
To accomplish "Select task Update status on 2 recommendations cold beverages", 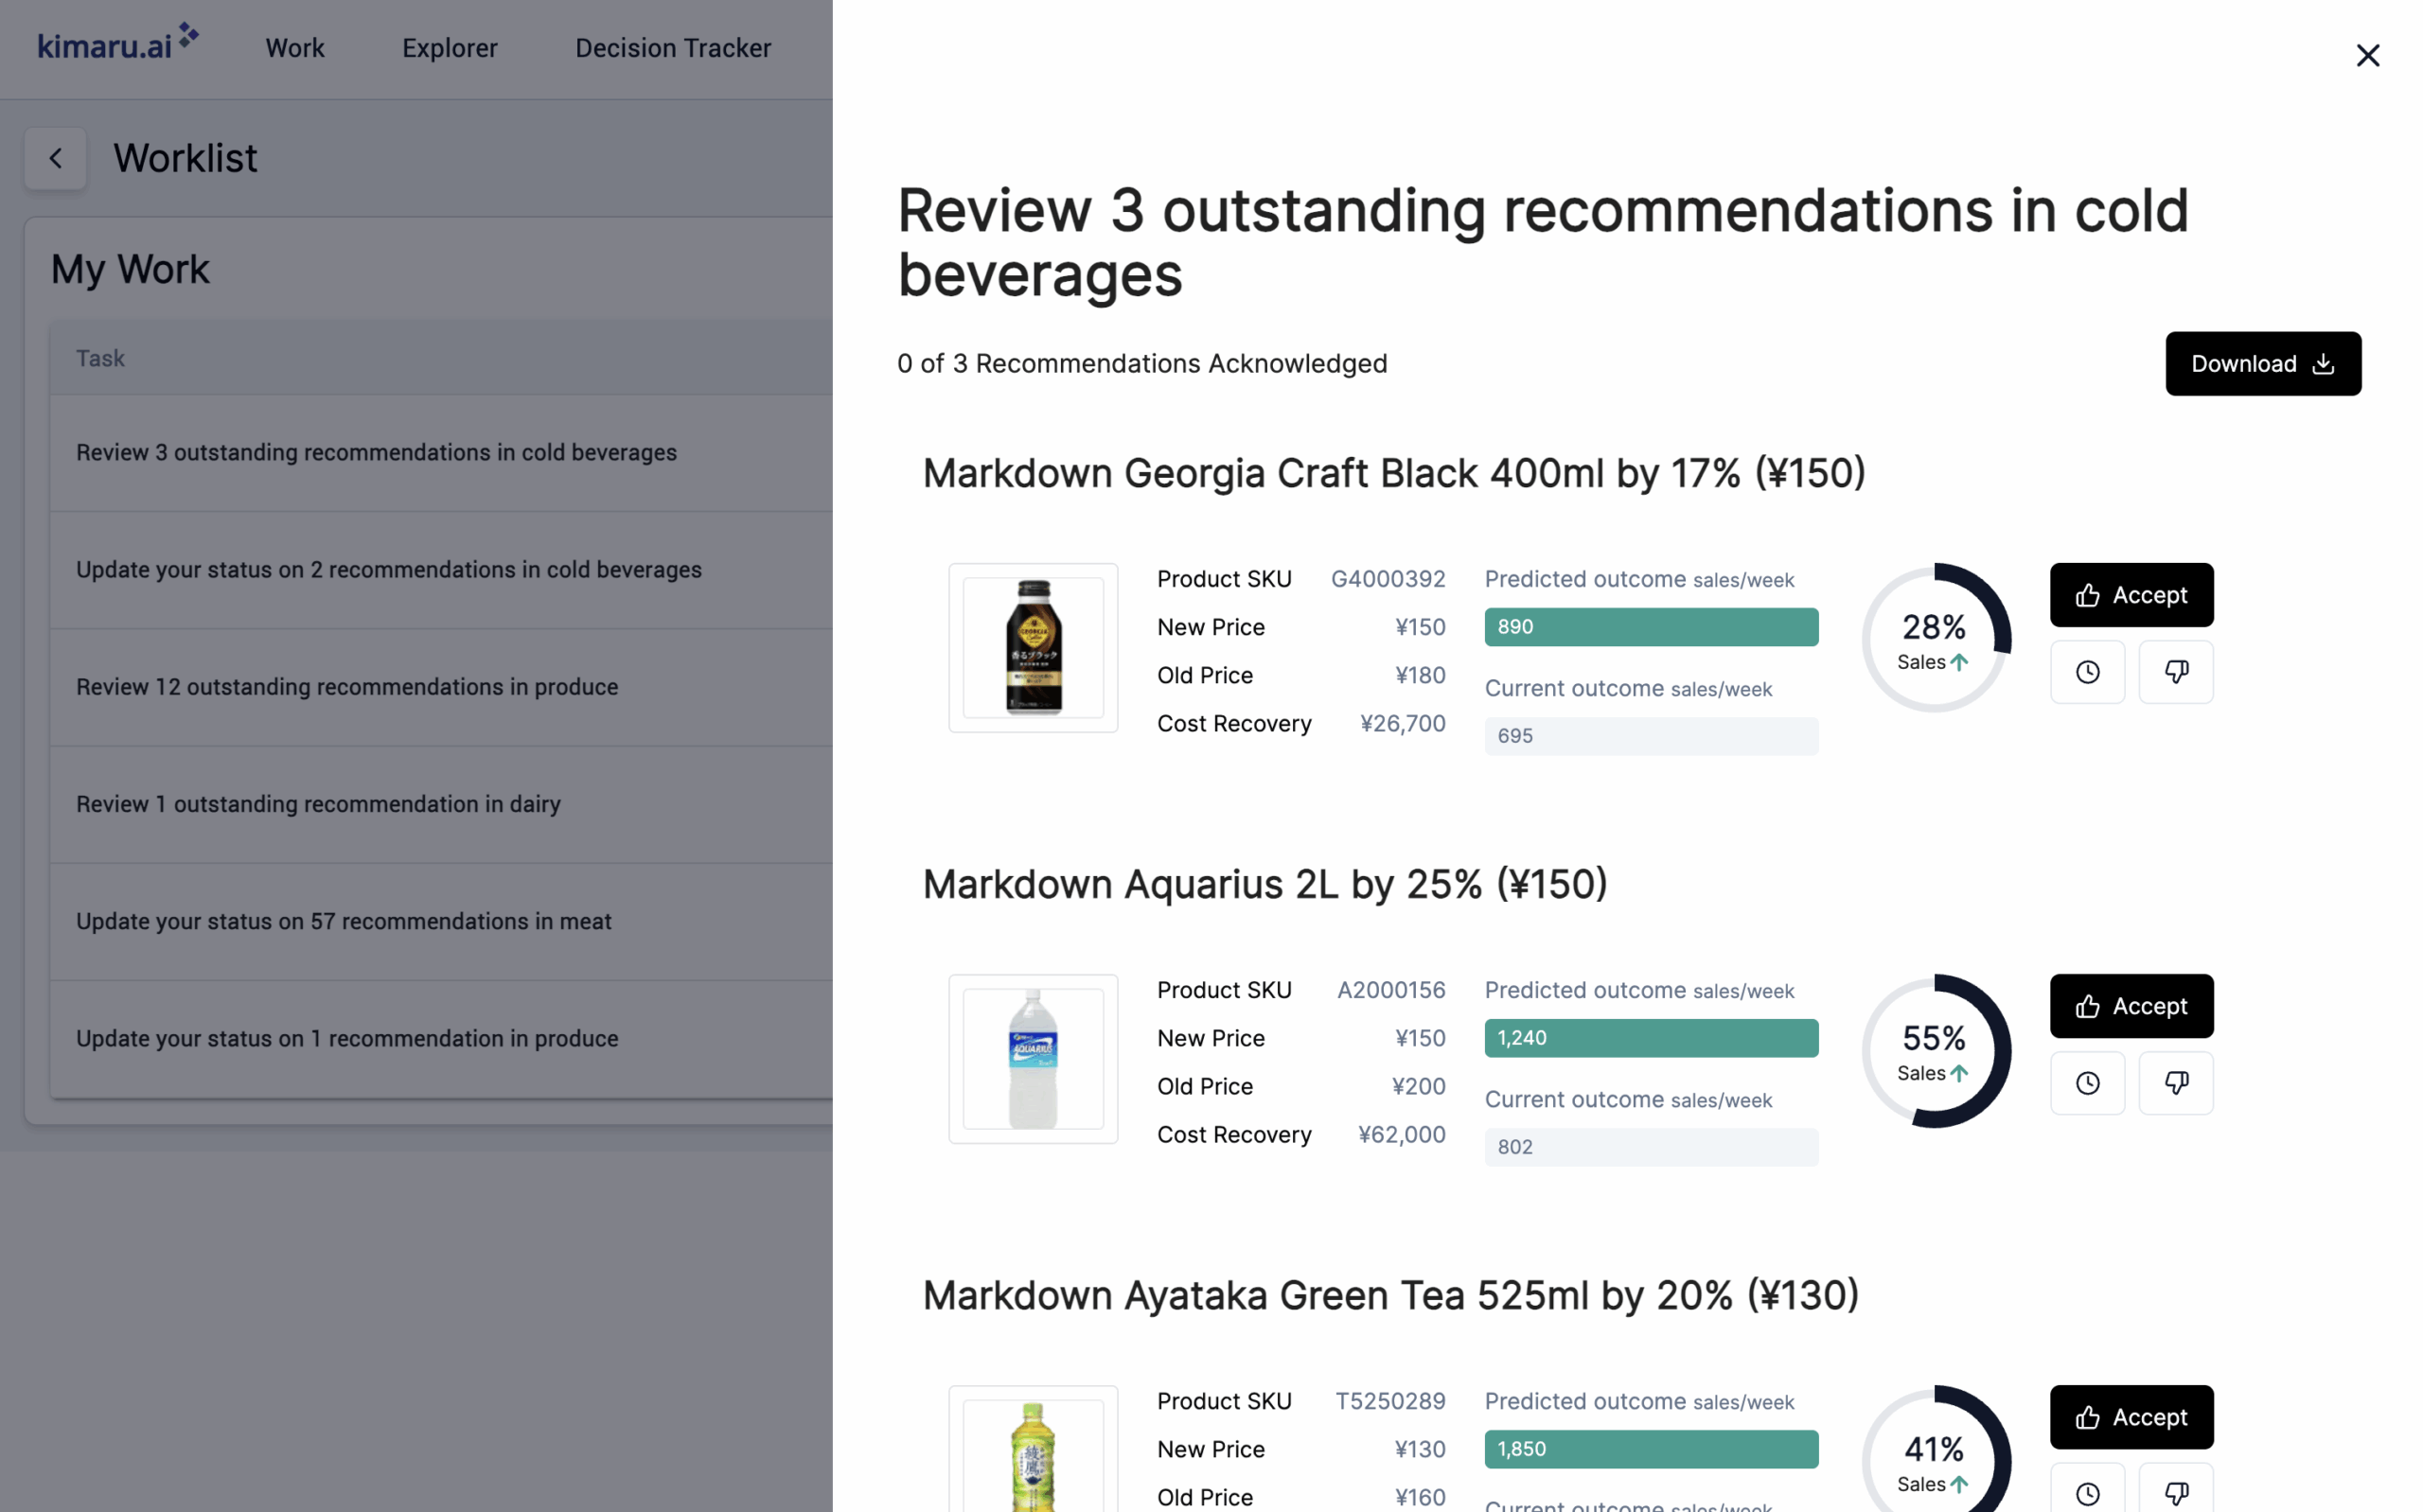I will click(x=441, y=570).
